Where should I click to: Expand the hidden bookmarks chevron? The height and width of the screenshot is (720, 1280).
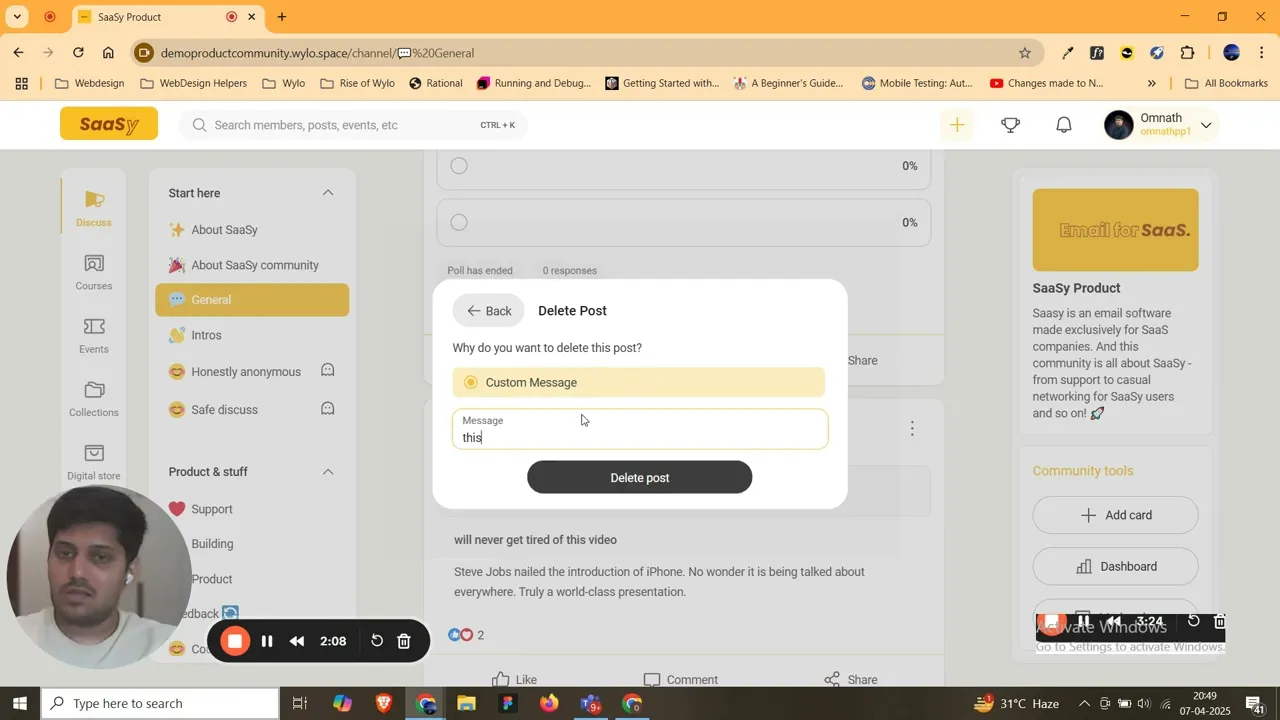(1152, 84)
